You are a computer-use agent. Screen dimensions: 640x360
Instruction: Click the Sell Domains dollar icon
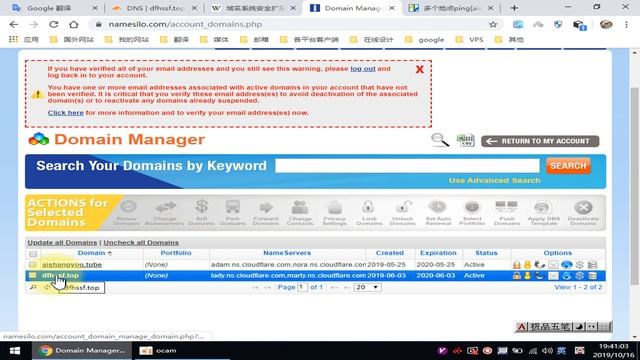click(201, 207)
